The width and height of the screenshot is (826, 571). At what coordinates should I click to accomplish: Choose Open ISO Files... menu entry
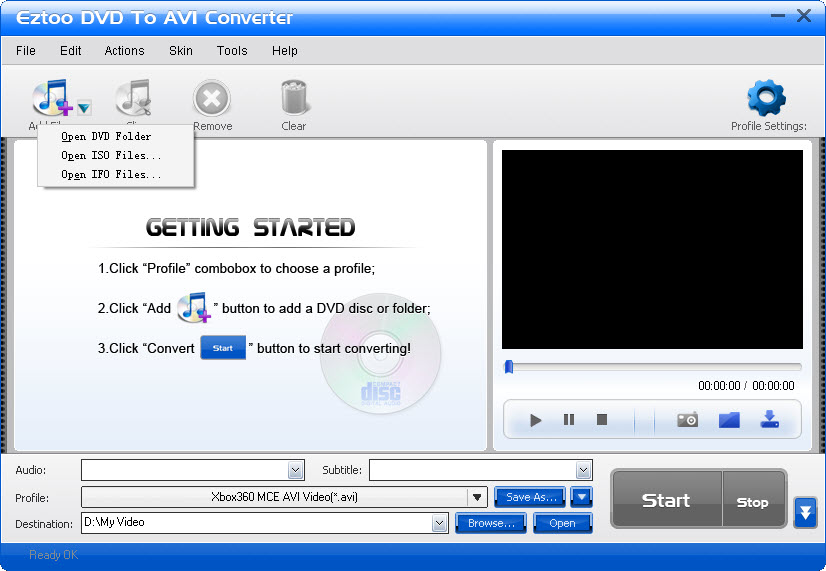coord(111,155)
